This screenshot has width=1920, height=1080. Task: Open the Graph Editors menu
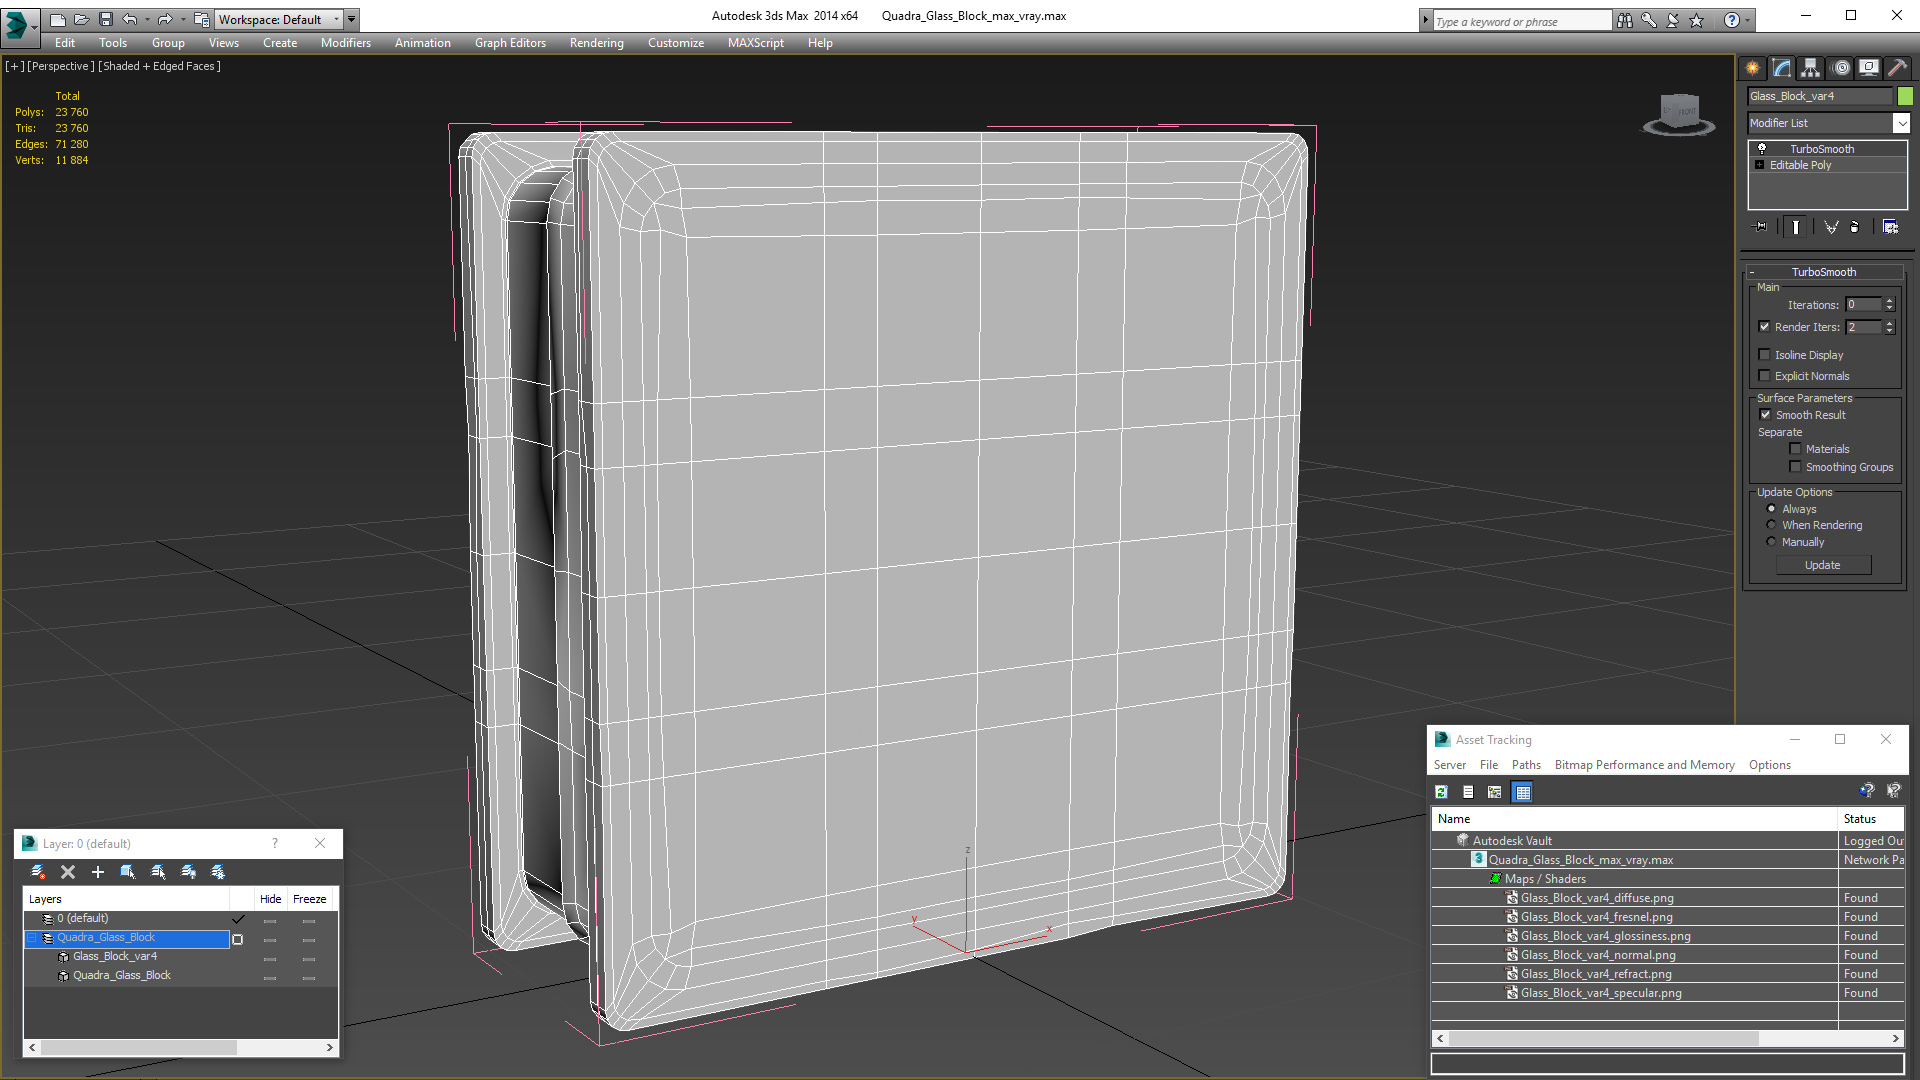click(510, 43)
